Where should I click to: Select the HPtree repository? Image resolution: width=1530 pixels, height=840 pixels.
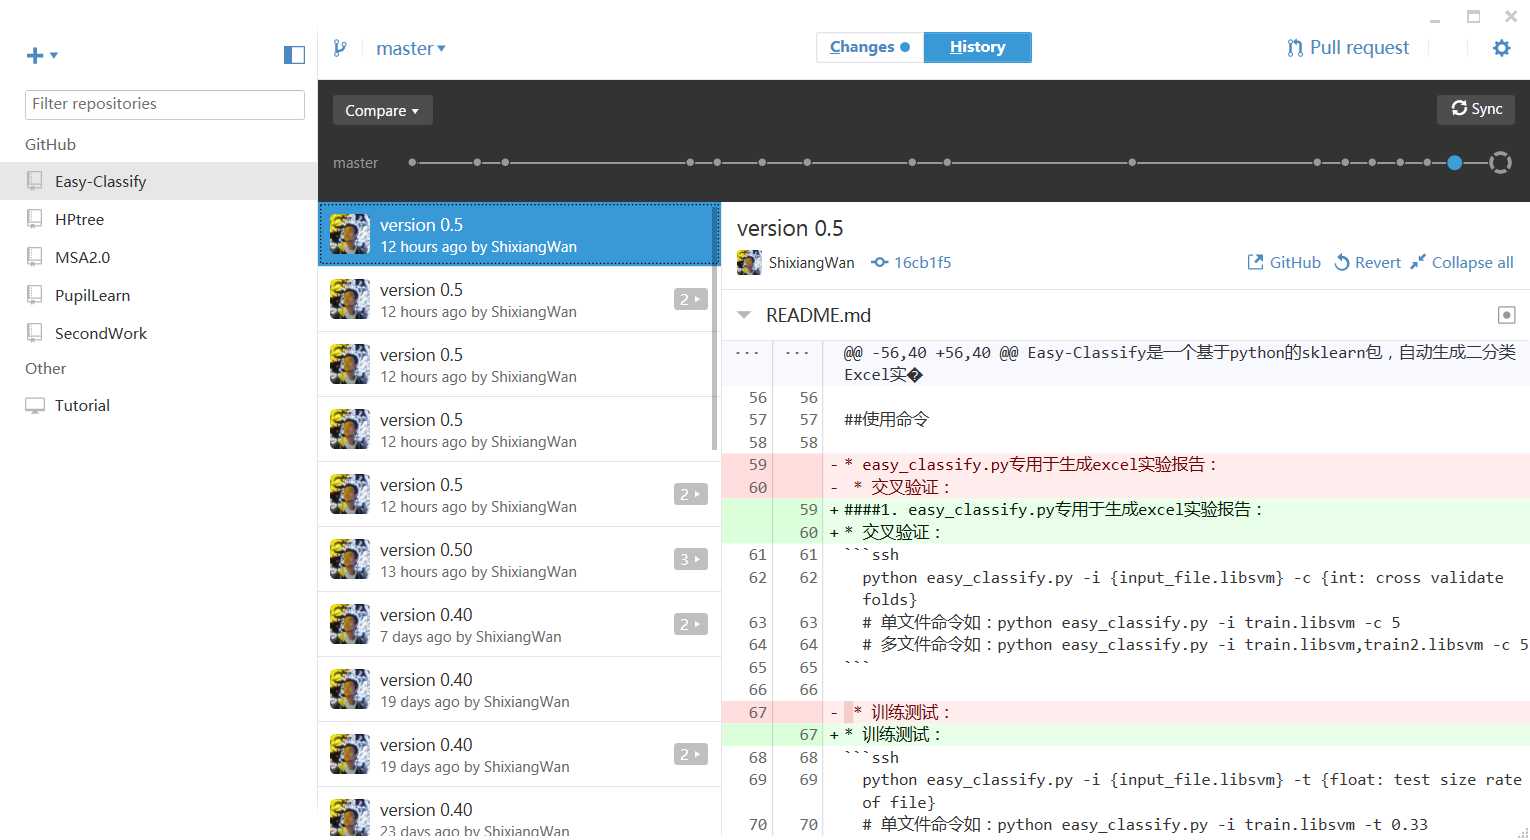(x=158, y=219)
